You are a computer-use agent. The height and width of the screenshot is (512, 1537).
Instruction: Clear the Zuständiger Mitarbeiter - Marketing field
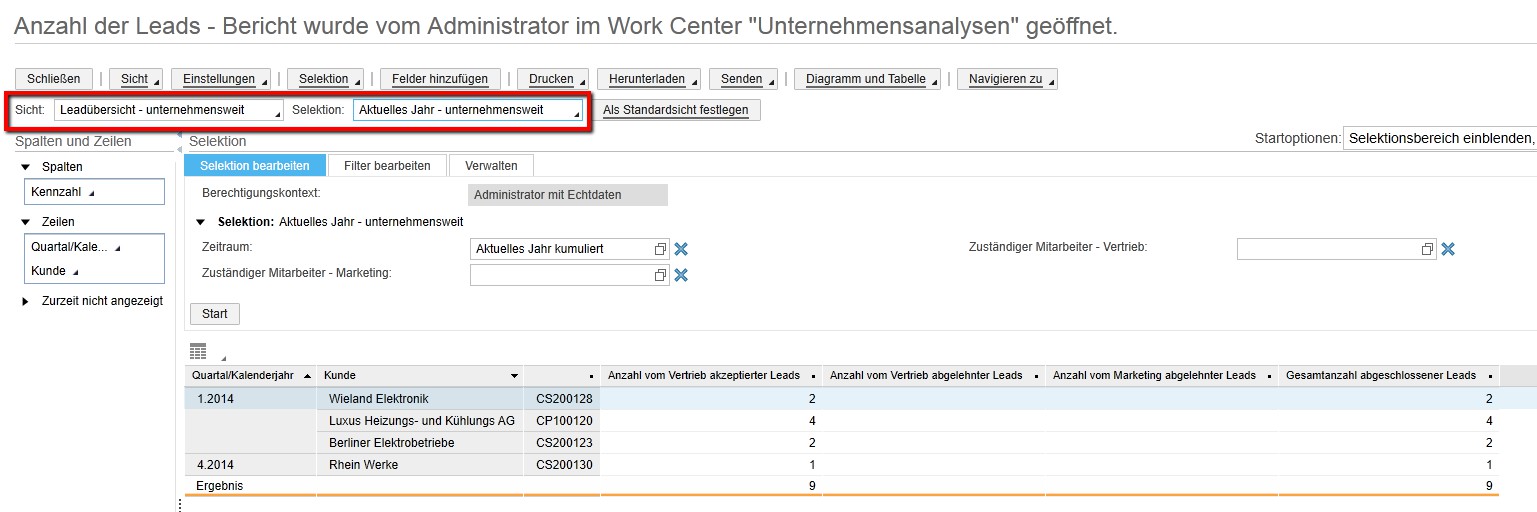pyautogui.click(x=681, y=275)
